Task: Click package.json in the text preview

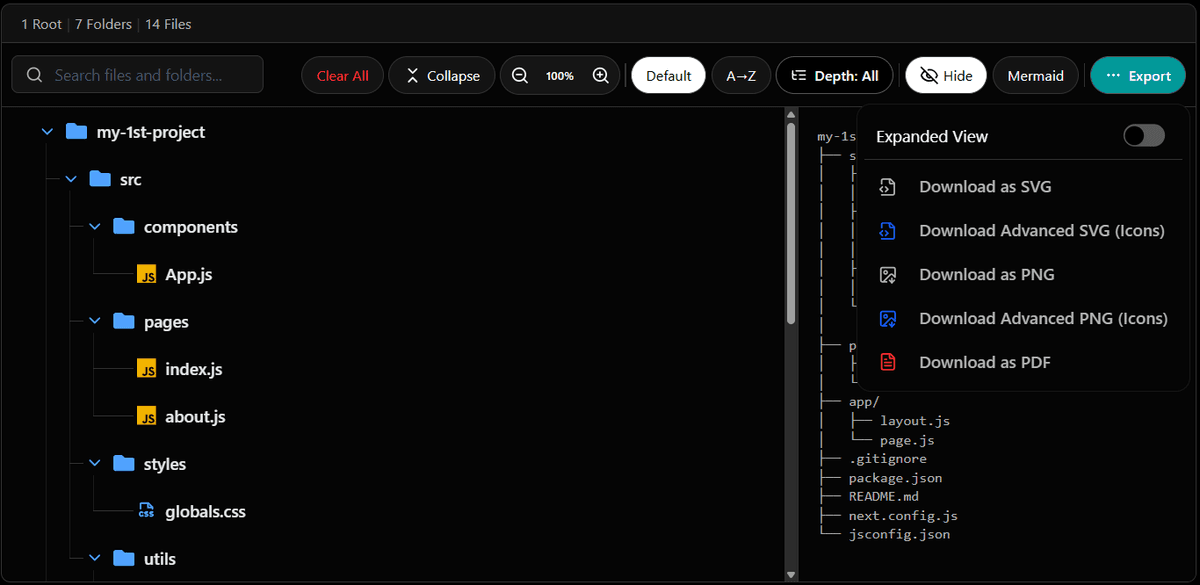Action: pyautogui.click(x=896, y=478)
